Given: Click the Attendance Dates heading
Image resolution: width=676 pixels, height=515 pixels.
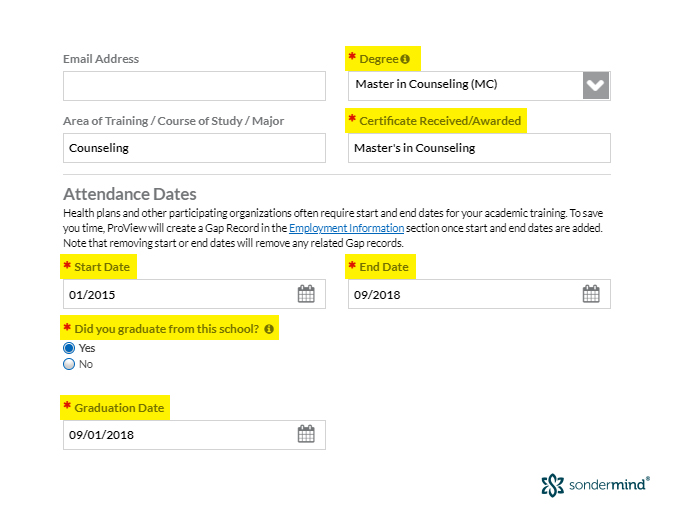Looking at the screenshot, I should pos(130,194).
